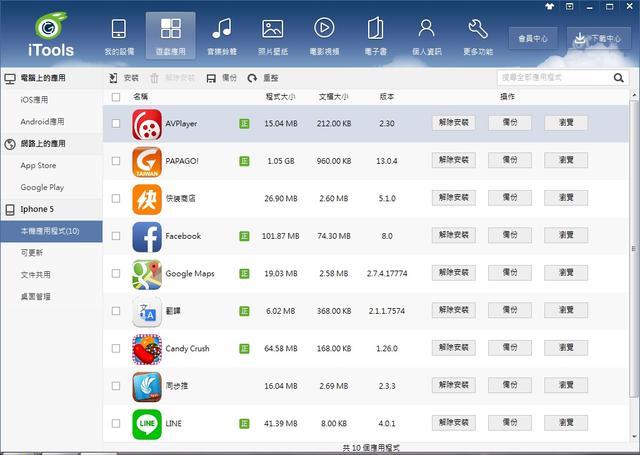Click the Translate app icon
This screenshot has height=455, width=640.
click(147, 312)
